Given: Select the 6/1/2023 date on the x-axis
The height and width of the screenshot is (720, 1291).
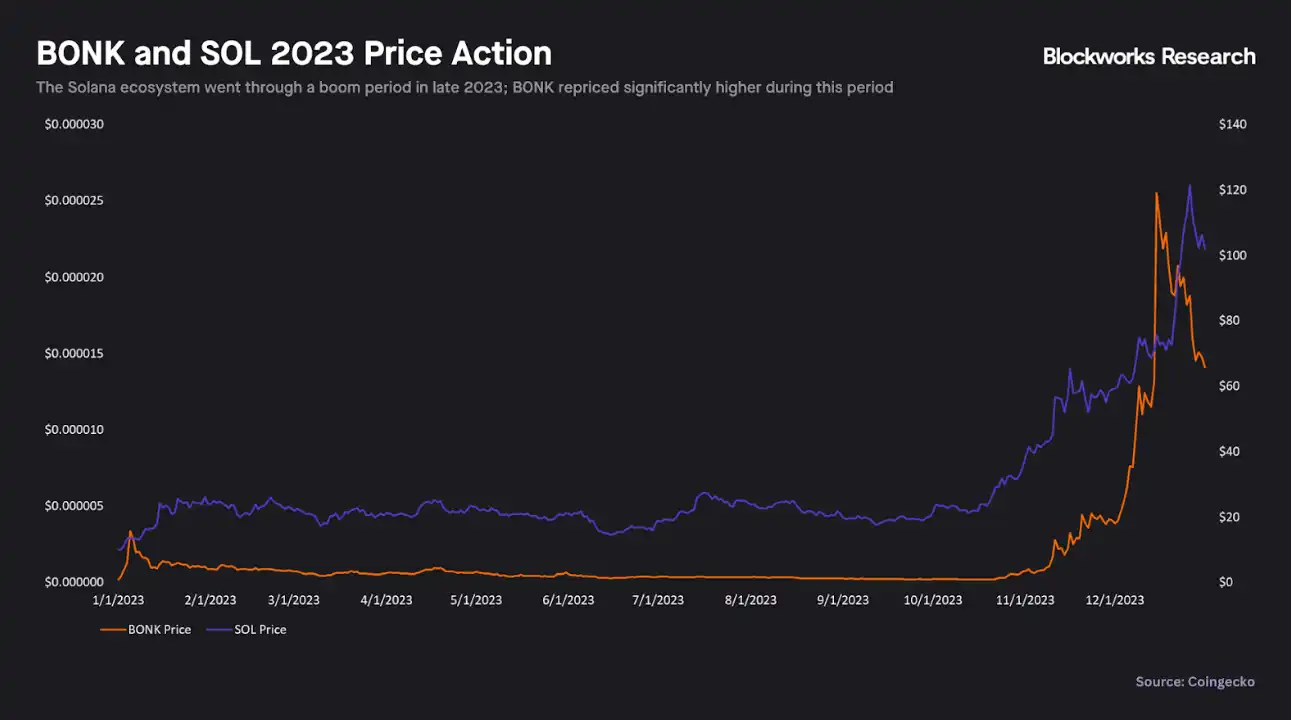Looking at the screenshot, I should click(x=567, y=600).
